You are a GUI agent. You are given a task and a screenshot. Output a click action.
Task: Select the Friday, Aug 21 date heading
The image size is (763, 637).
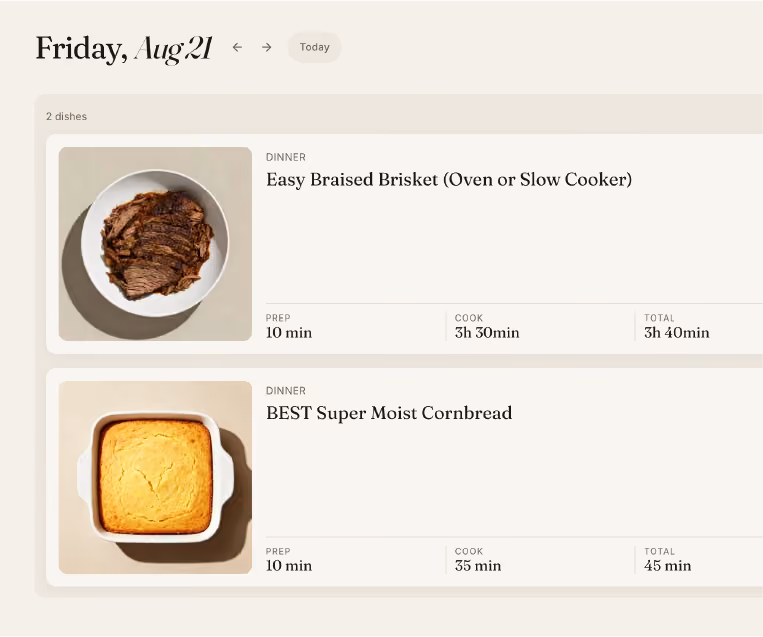click(x=124, y=49)
